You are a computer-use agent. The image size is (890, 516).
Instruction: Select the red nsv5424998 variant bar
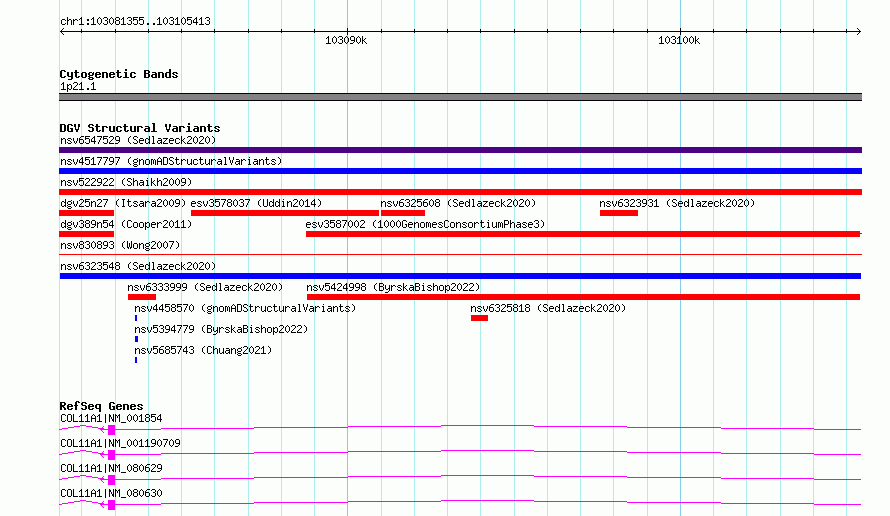coord(583,297)
